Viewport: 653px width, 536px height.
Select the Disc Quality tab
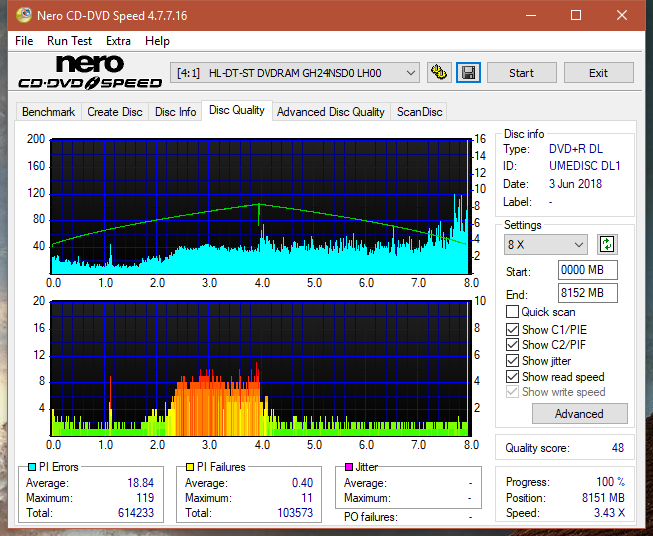click(x=237, y=110)
